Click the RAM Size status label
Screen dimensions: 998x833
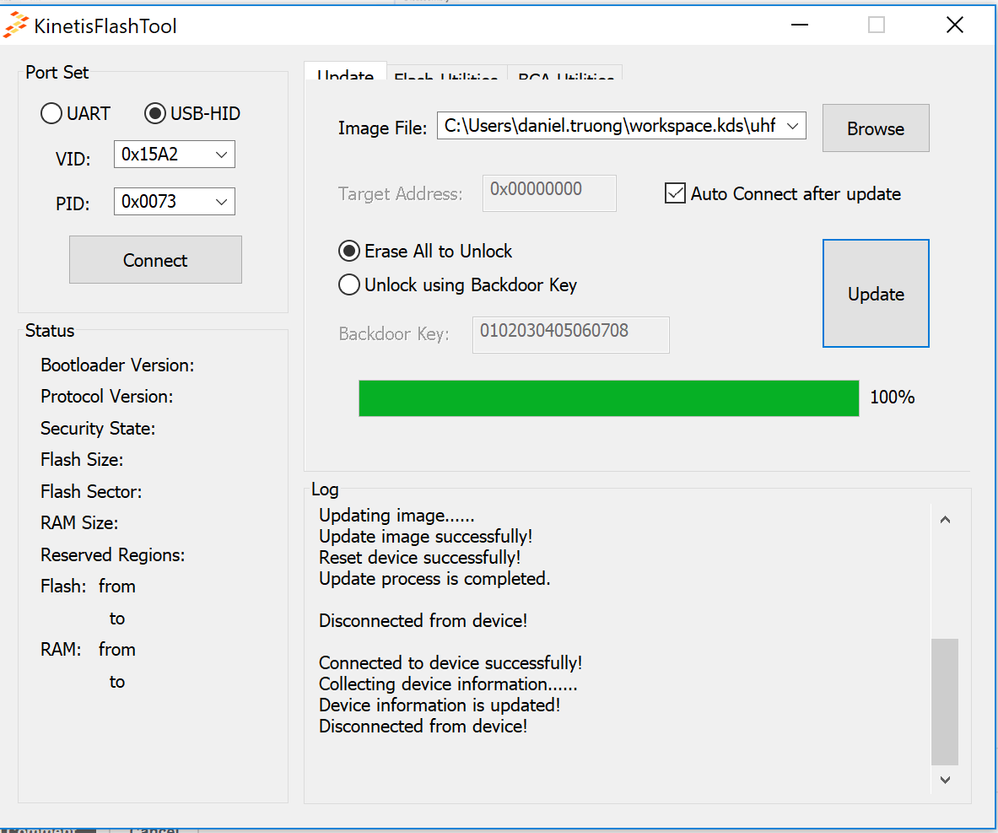pos(79,523)
